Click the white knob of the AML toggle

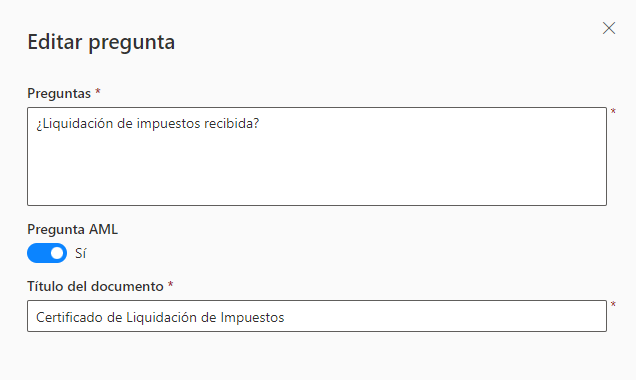(x=57, y=253)
